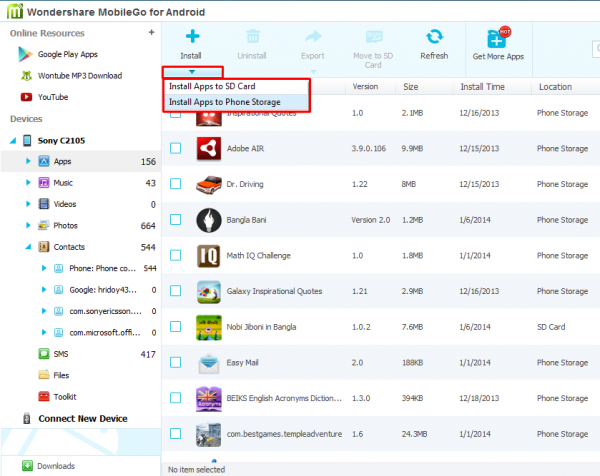Check the BEIKS English Acronyms checkbox
600x476 pixels.
pyautogui.click(x=176, y=398)
